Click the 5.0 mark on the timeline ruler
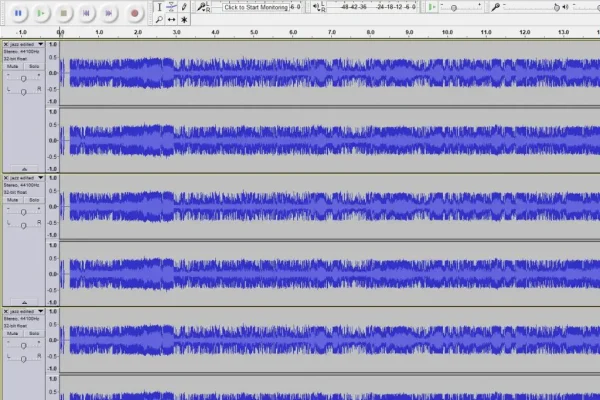 coord(254,33)
